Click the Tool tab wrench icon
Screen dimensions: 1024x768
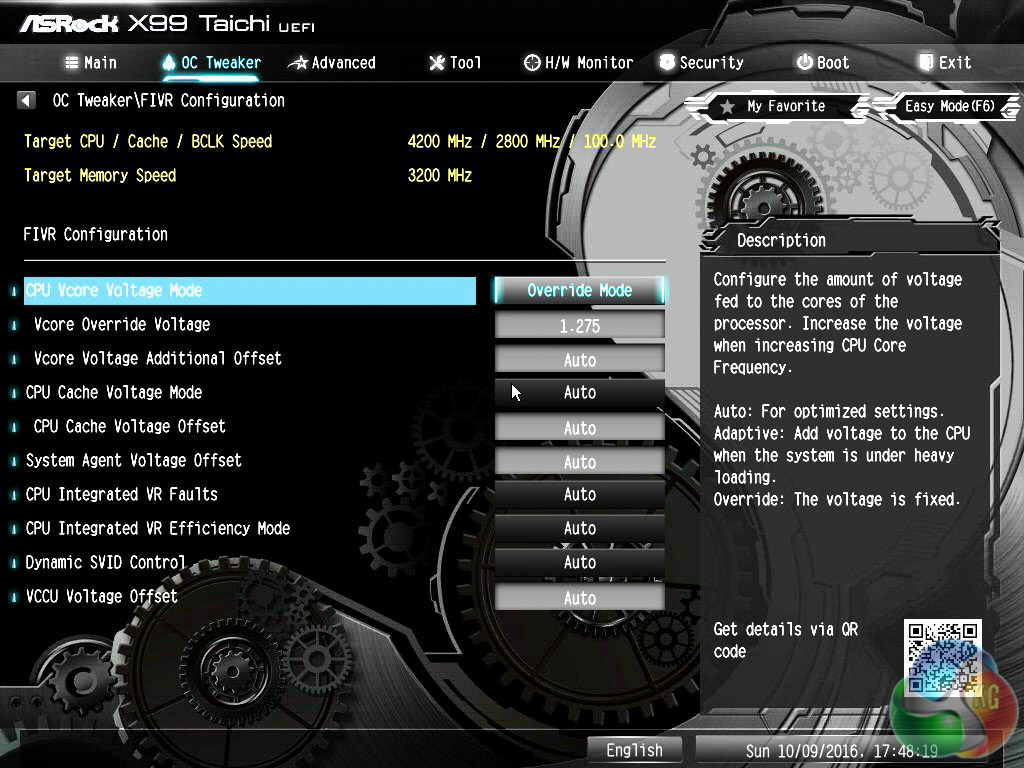(x=436, y=63)
